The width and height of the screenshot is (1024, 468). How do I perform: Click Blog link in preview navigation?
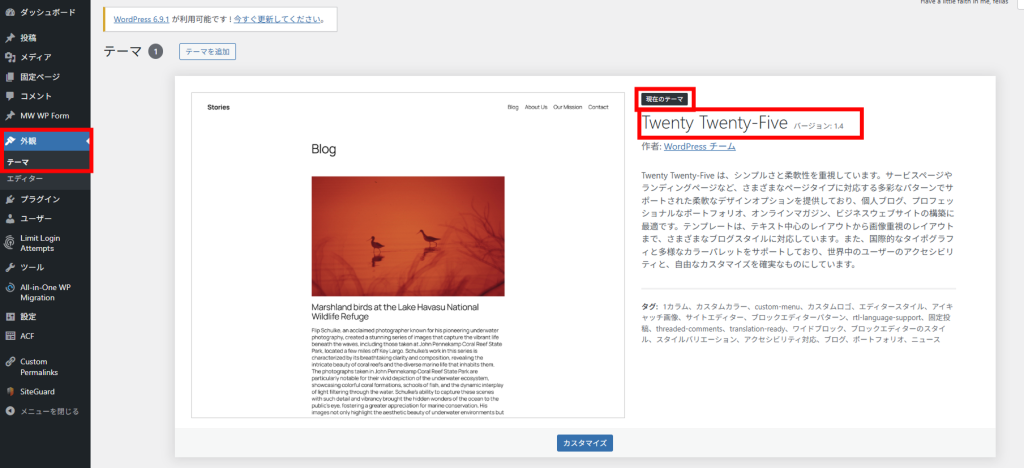click(513, 107)
